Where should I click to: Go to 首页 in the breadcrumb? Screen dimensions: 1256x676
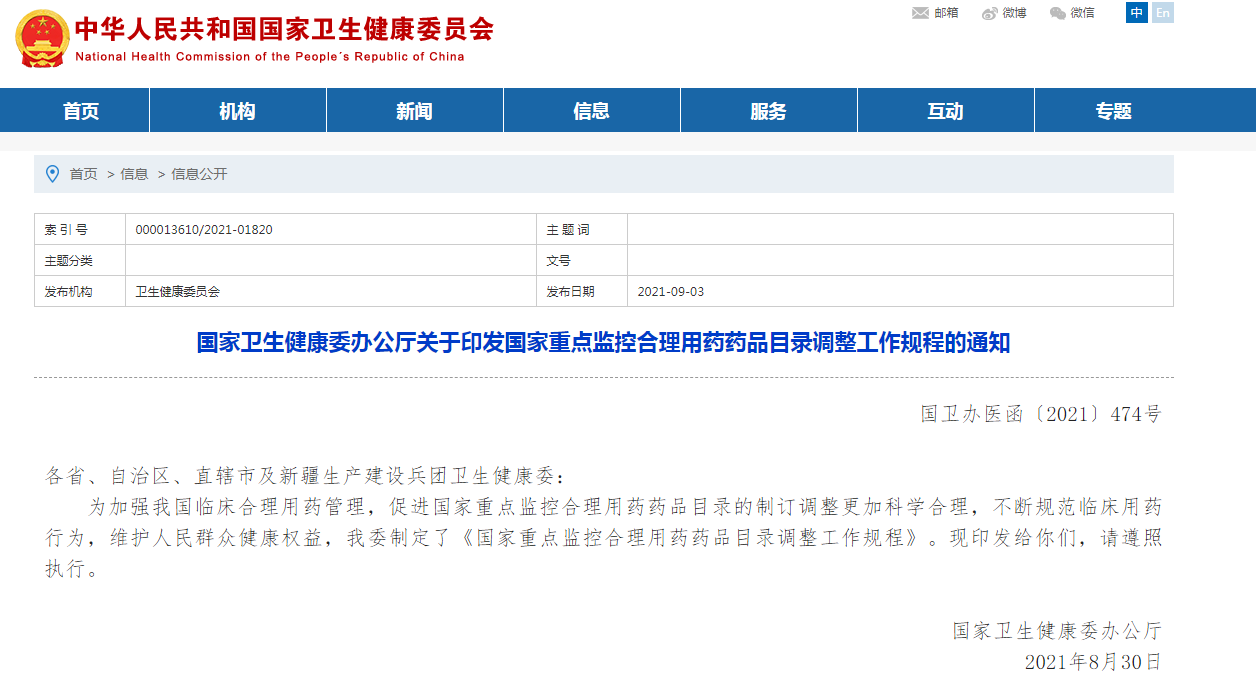(x=83, y=174)
